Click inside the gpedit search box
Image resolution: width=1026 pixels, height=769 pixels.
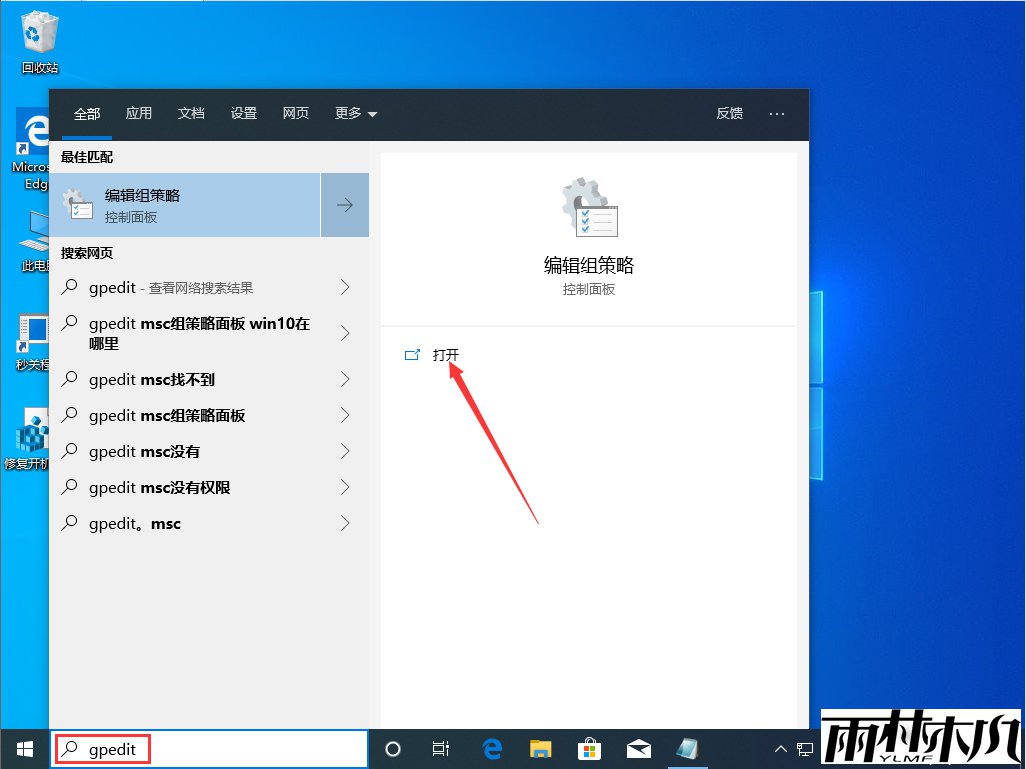coord(200,748)
